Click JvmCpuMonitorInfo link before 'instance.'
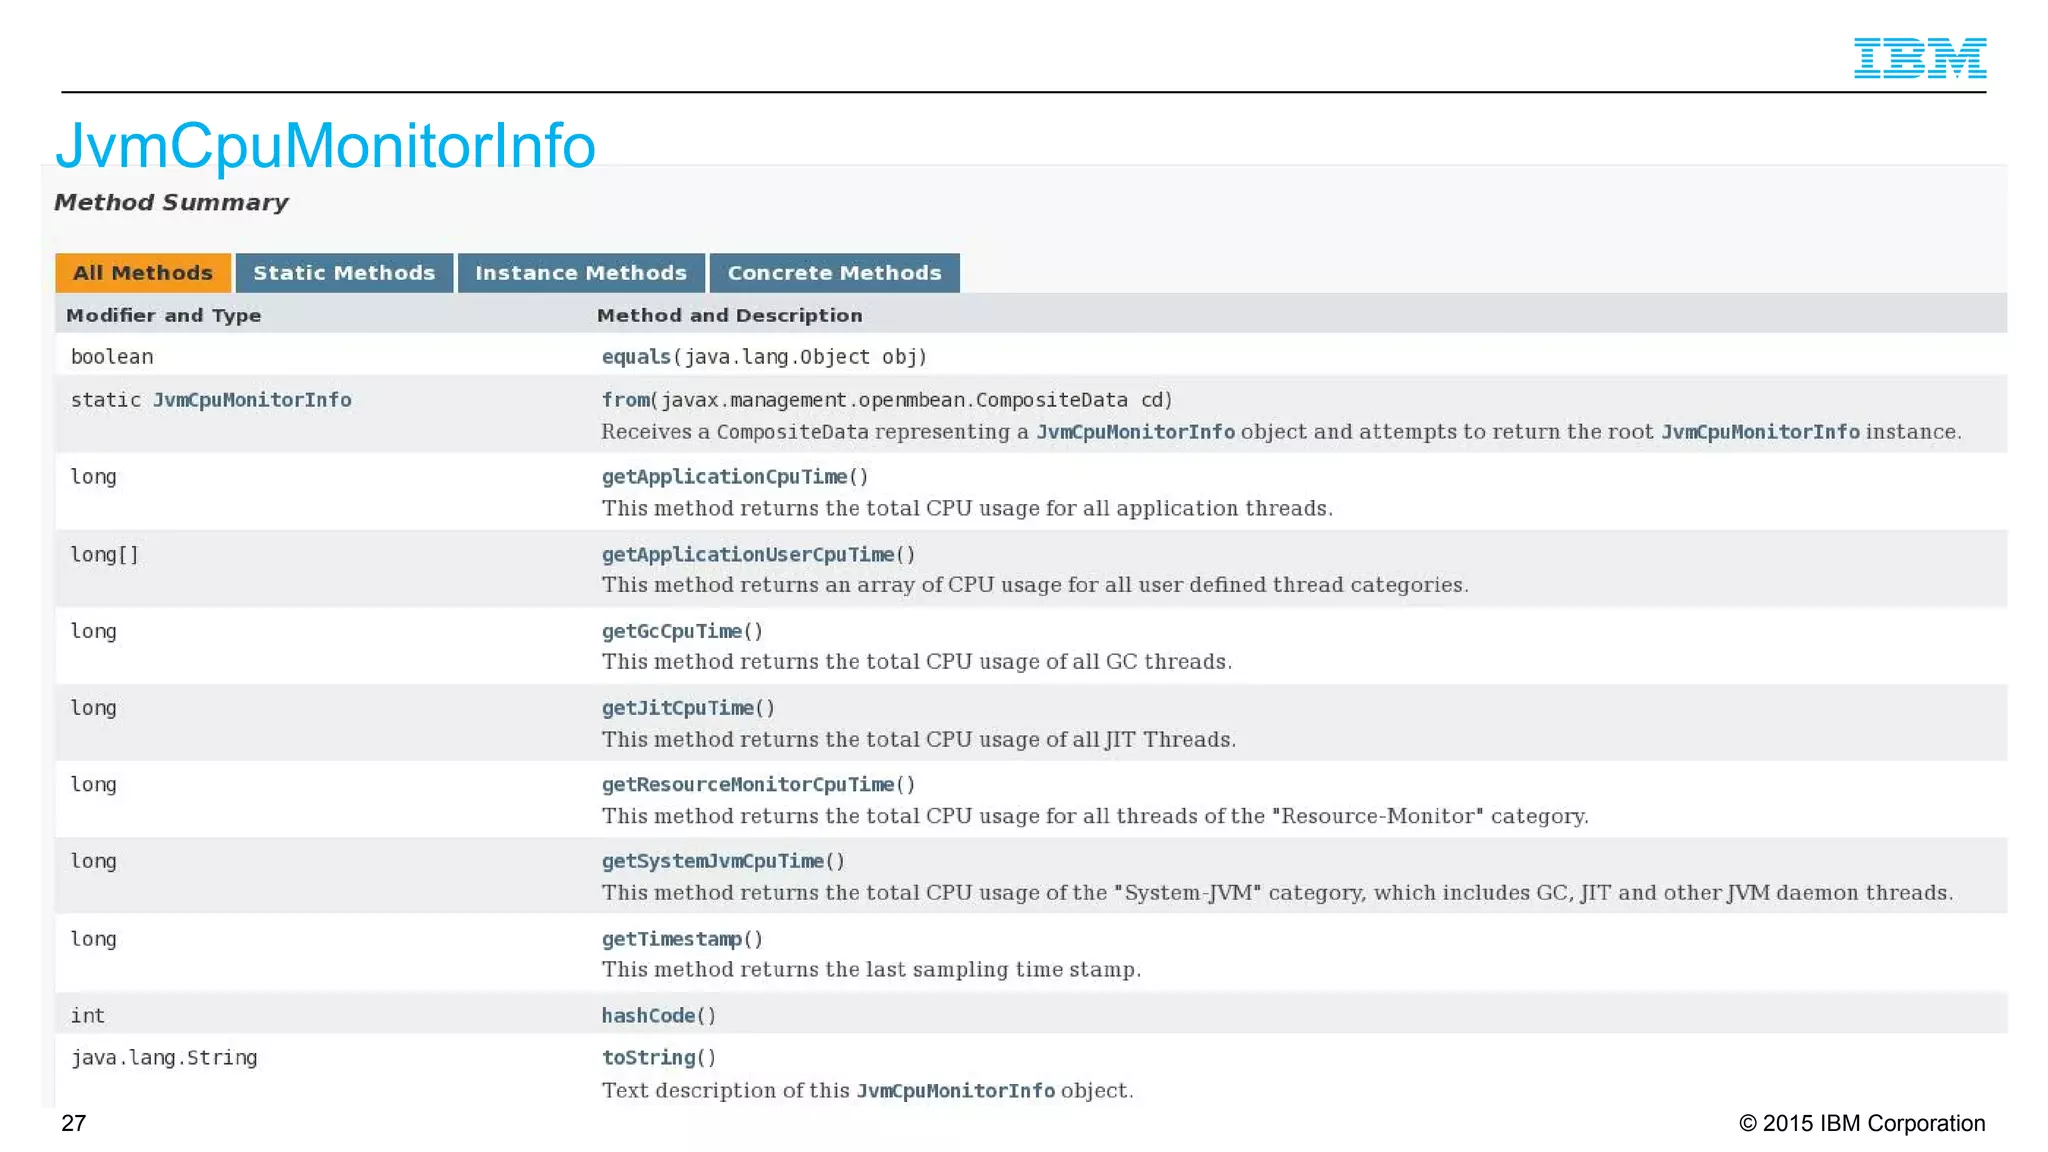Image resolution: width=2048 pixels, height=1152 pixels. point(1760,432)
